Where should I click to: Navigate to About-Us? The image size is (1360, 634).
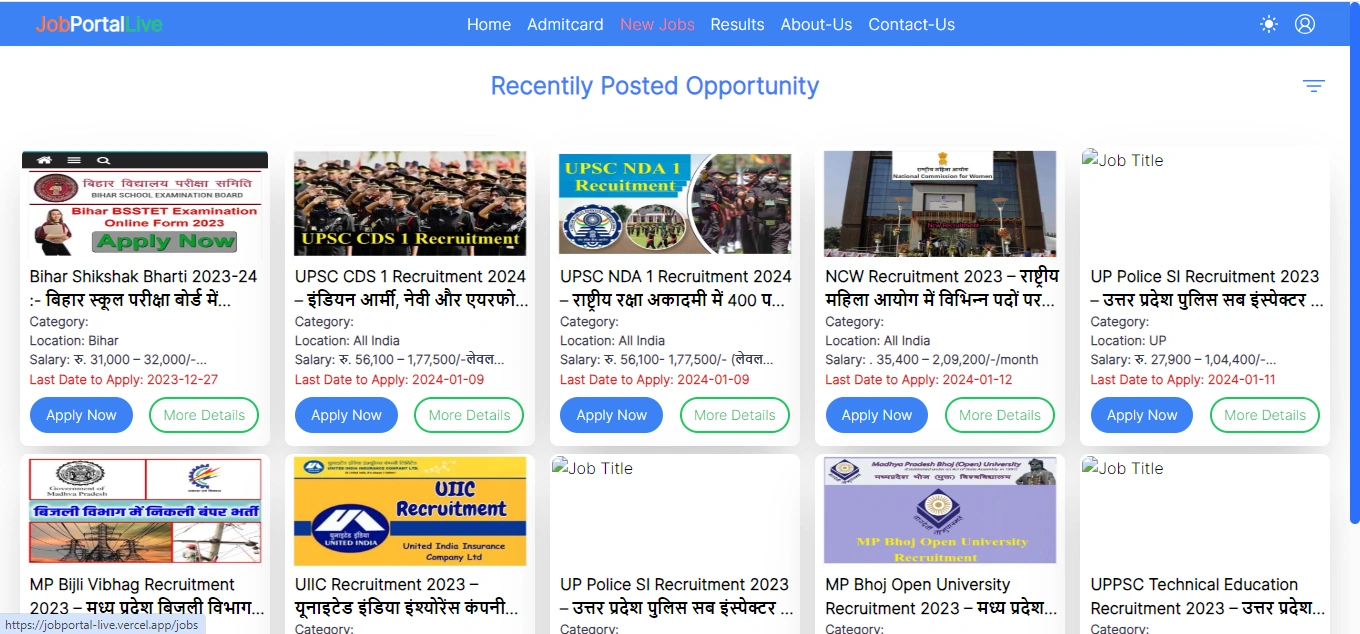[816, 24]
